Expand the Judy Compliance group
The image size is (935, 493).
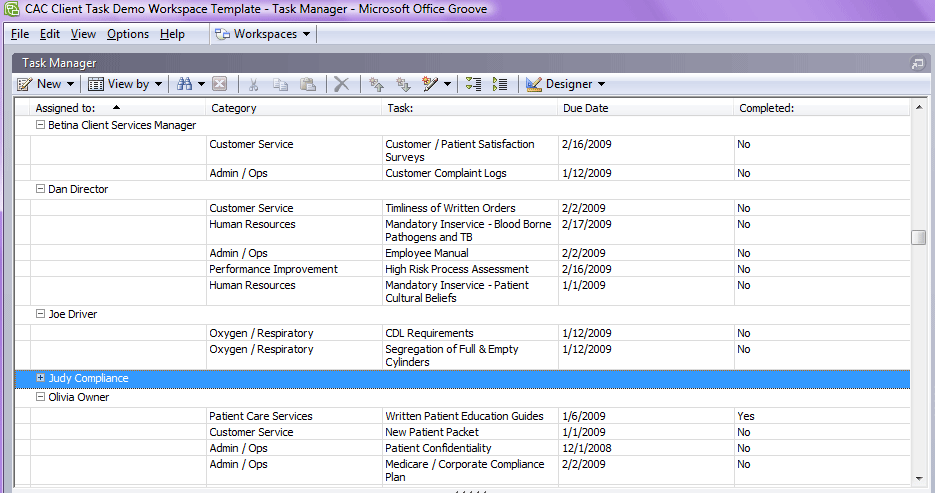[x=40, y=378]
